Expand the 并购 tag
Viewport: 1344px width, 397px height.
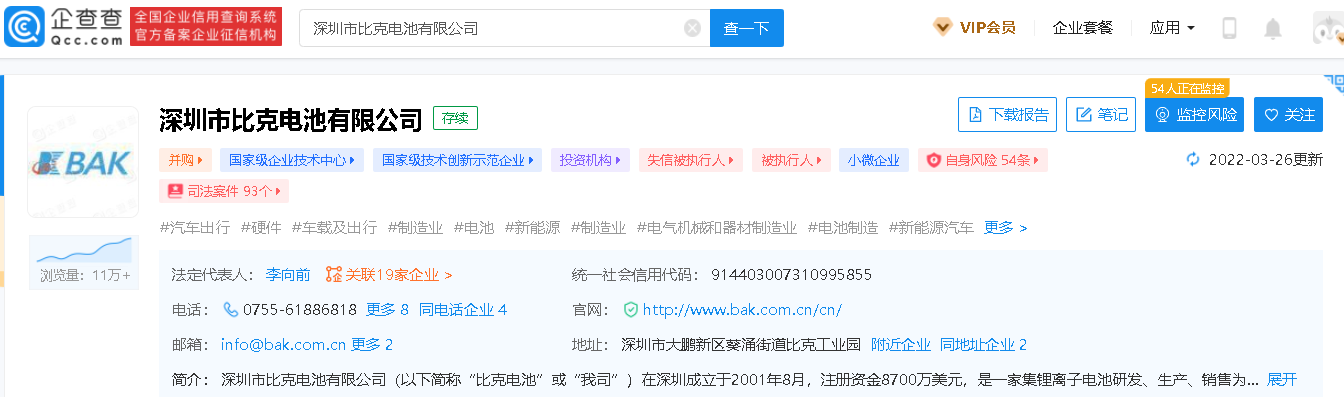click(185, 160)
